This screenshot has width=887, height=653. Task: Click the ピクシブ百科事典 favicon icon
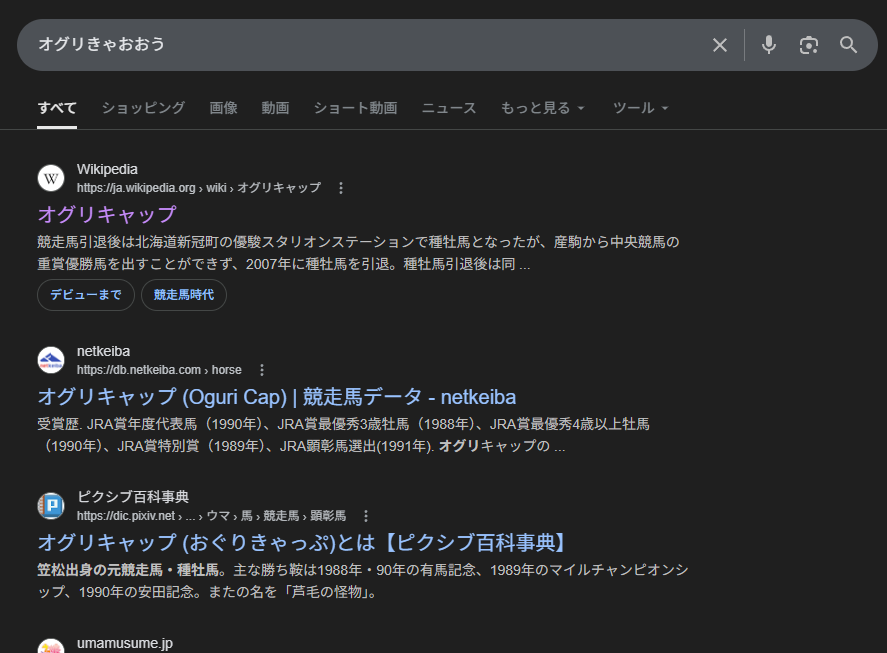click(51, 506)
